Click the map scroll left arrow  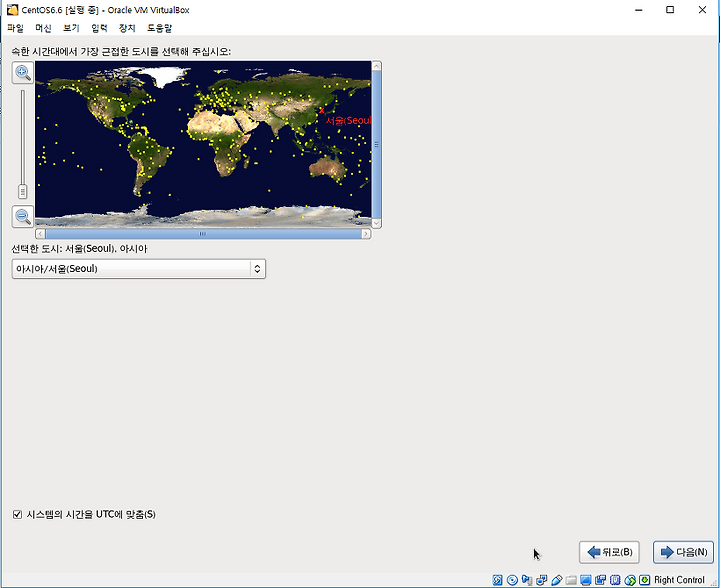(40, 234)
